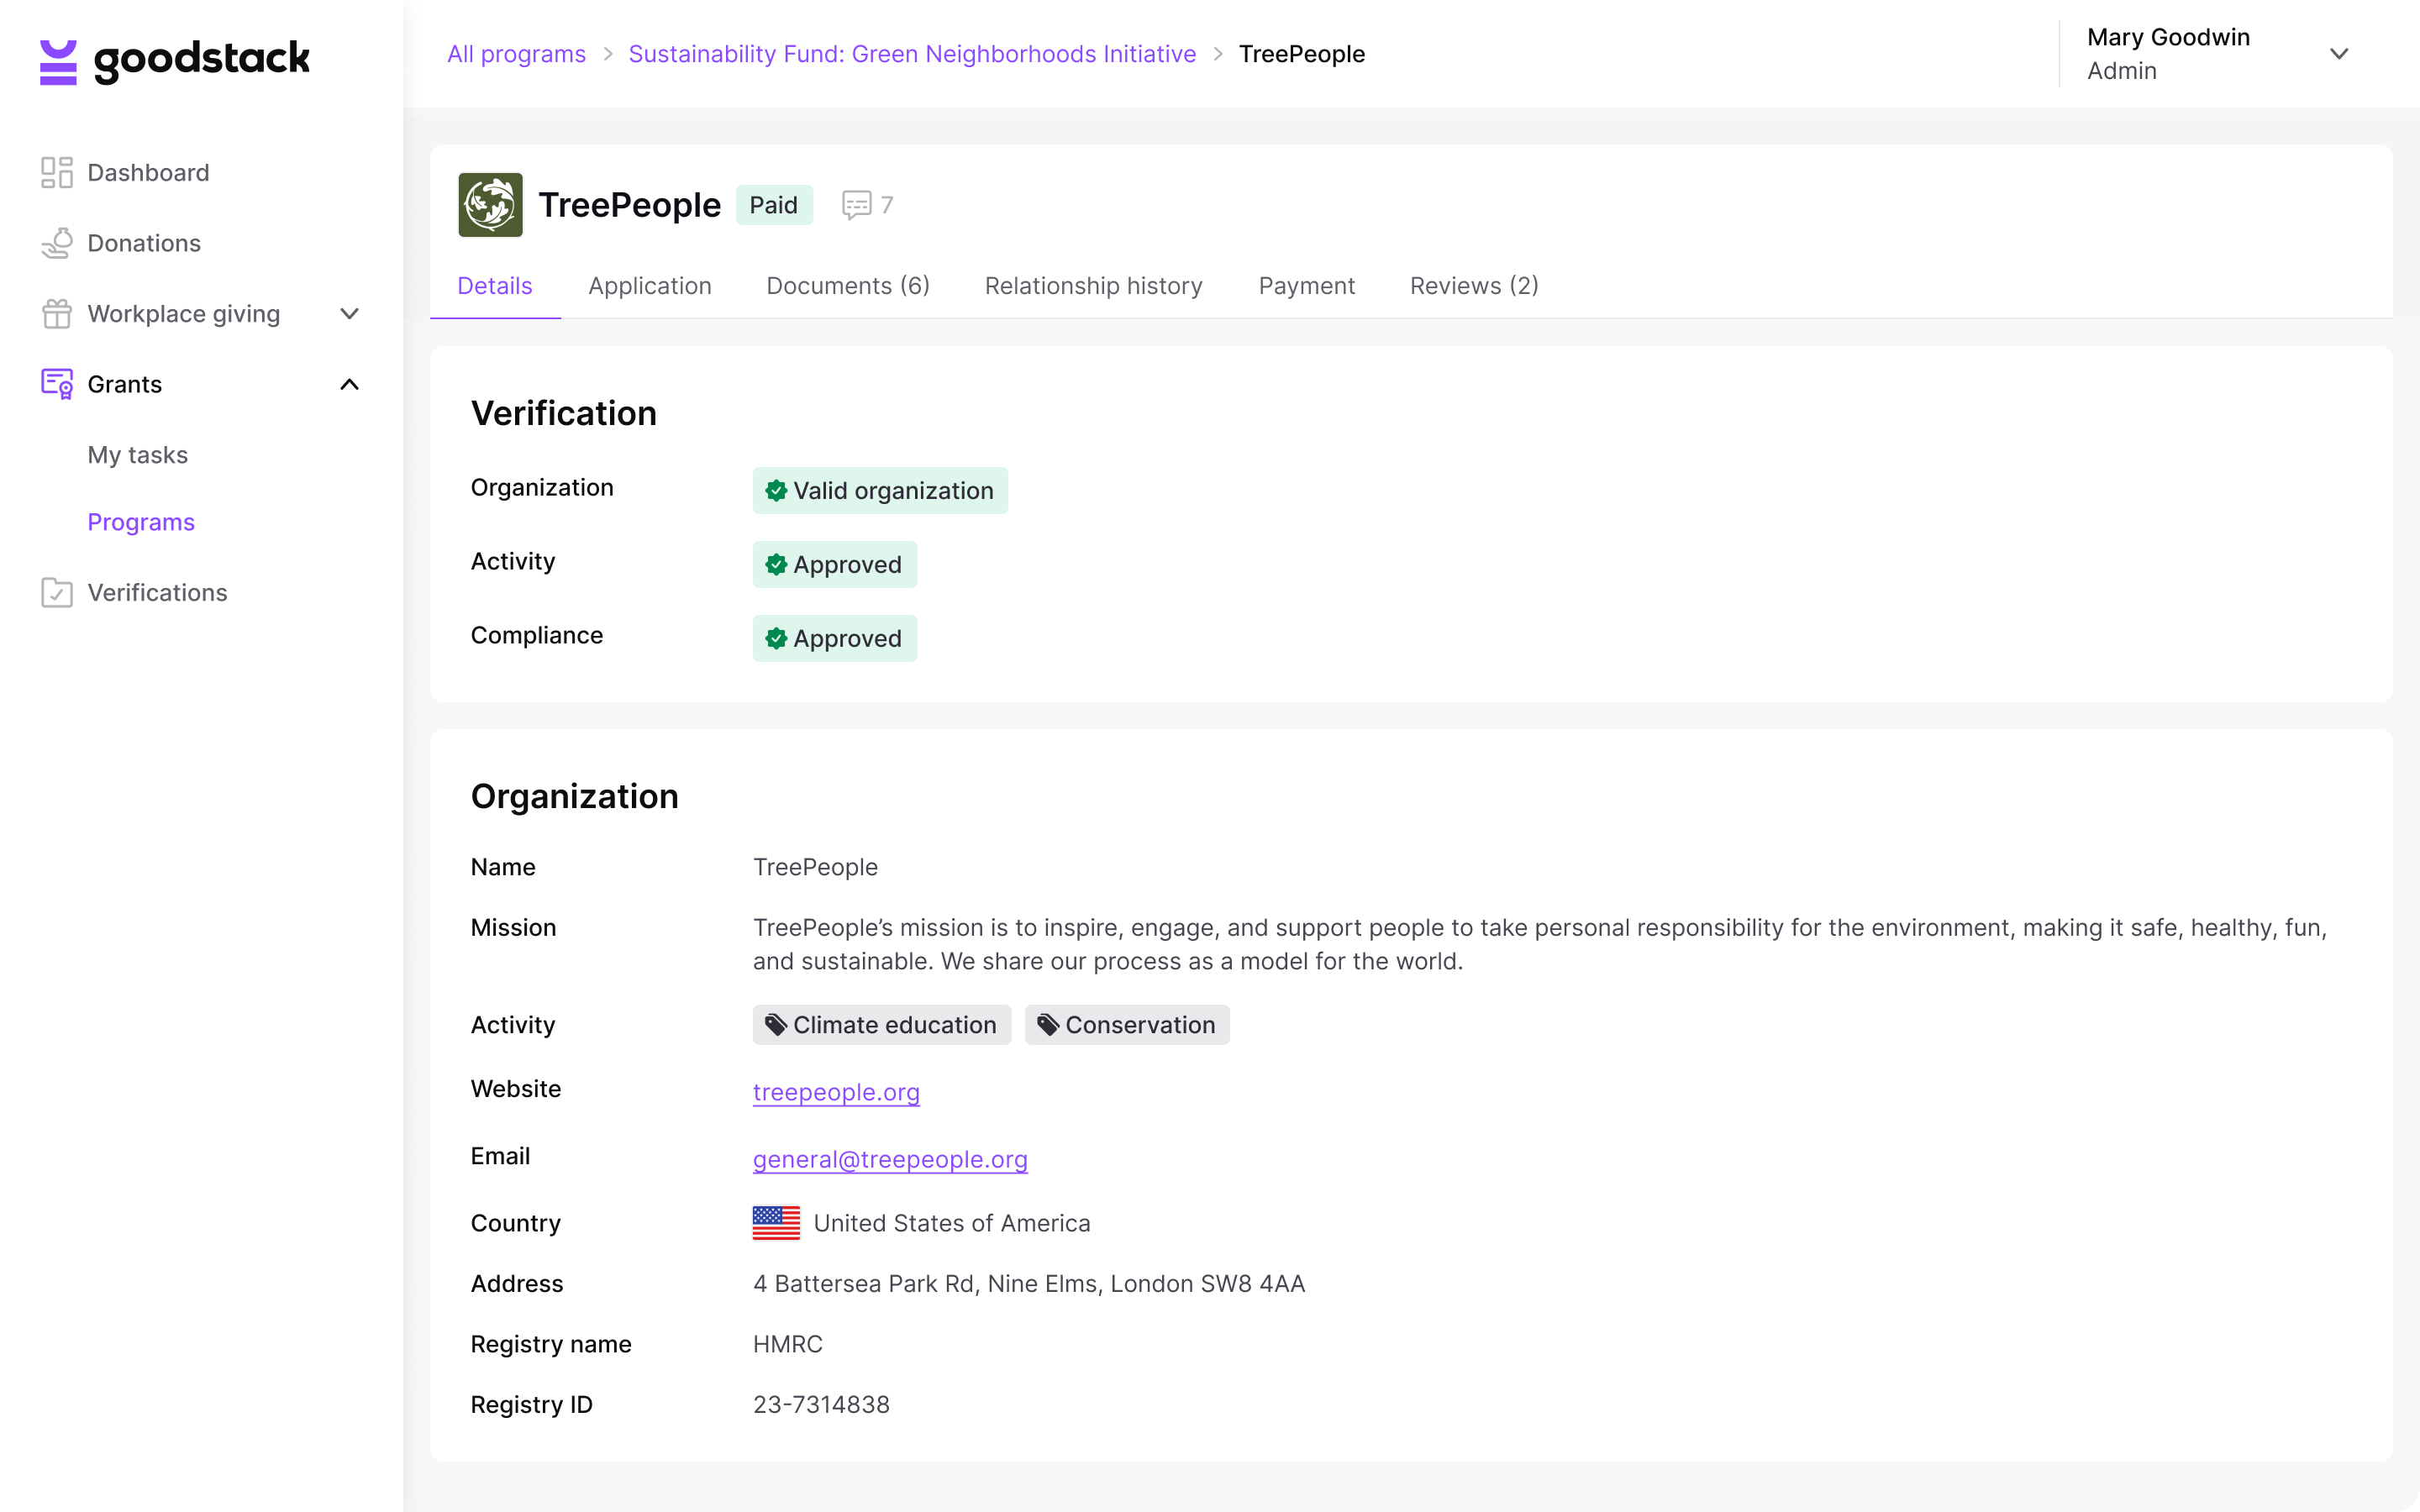The width and height of the screenshot is (2420, 1512).
Task: Click the TreePeople organization logo
Action: click(490, 205)
